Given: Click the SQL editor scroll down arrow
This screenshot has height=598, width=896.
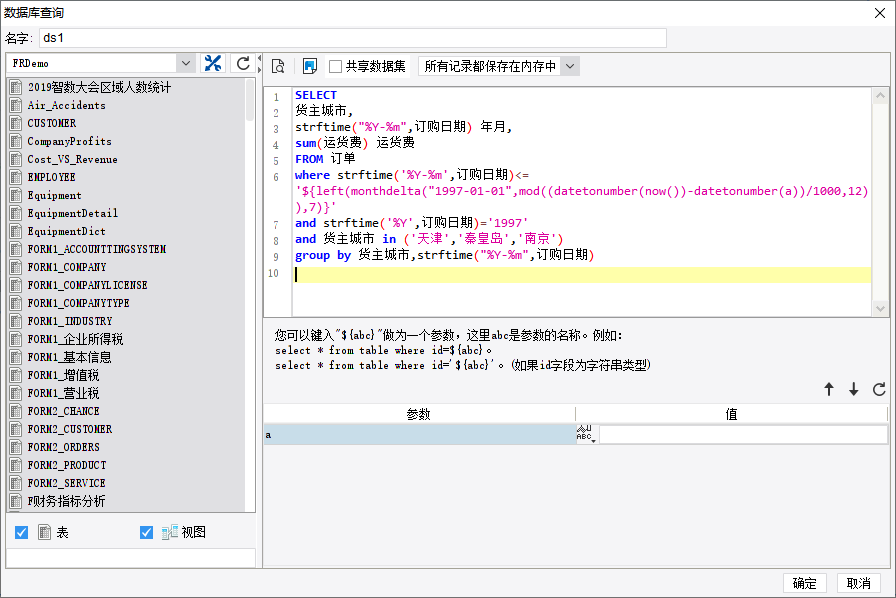Looking at the screenshot, I should click(x=880, y=309).
